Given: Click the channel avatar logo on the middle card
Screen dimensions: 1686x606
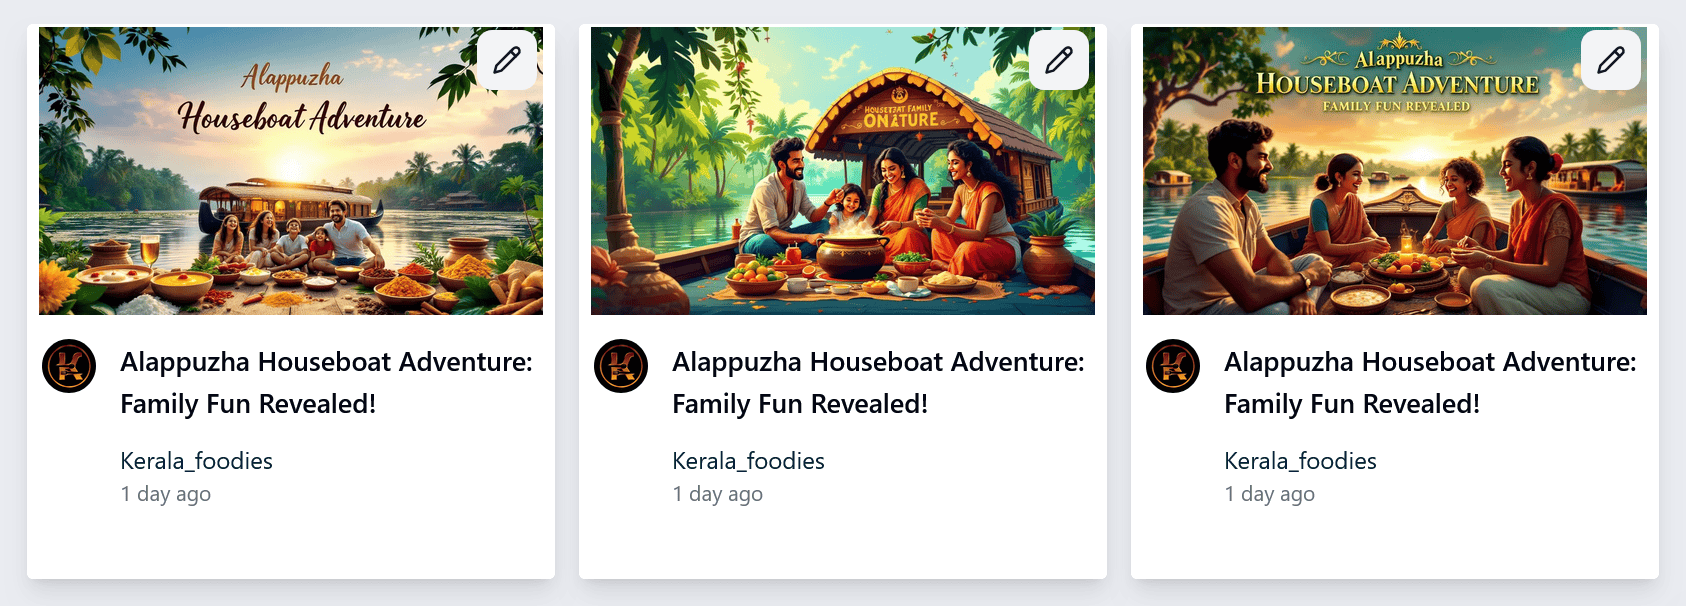Looking at the screenshot, I should (x=621, y=366).
